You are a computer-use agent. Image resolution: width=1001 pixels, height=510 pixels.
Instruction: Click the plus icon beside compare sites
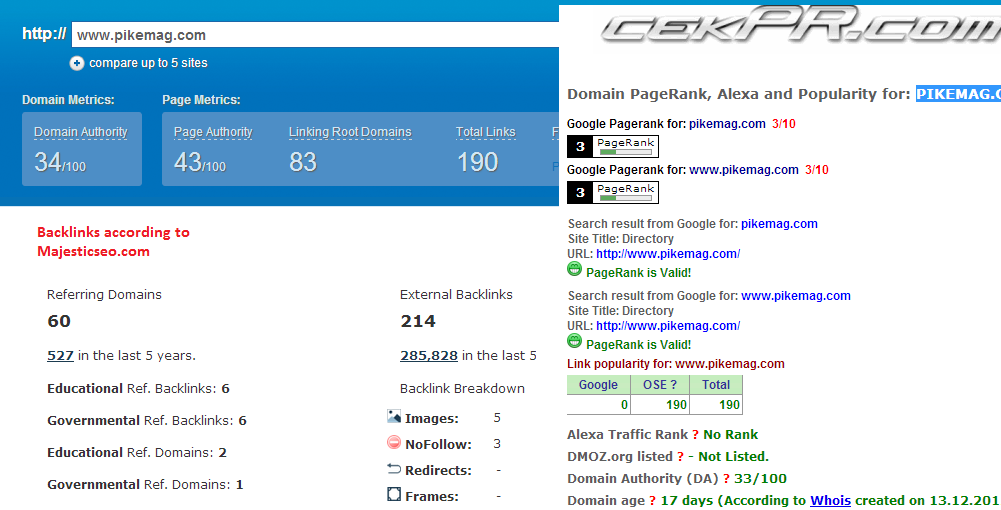(77, 63)
